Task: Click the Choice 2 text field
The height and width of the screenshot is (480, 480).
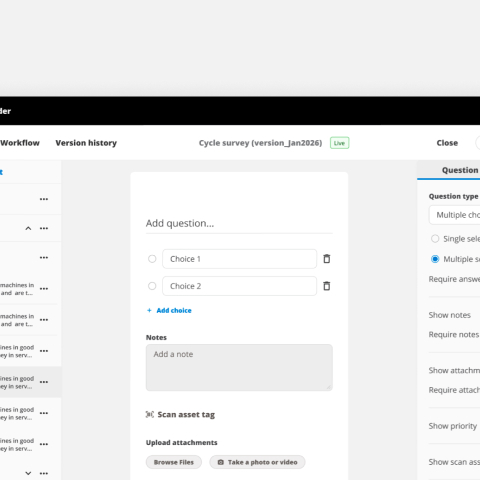Action: pyautogui.click(x=239, y=286)
